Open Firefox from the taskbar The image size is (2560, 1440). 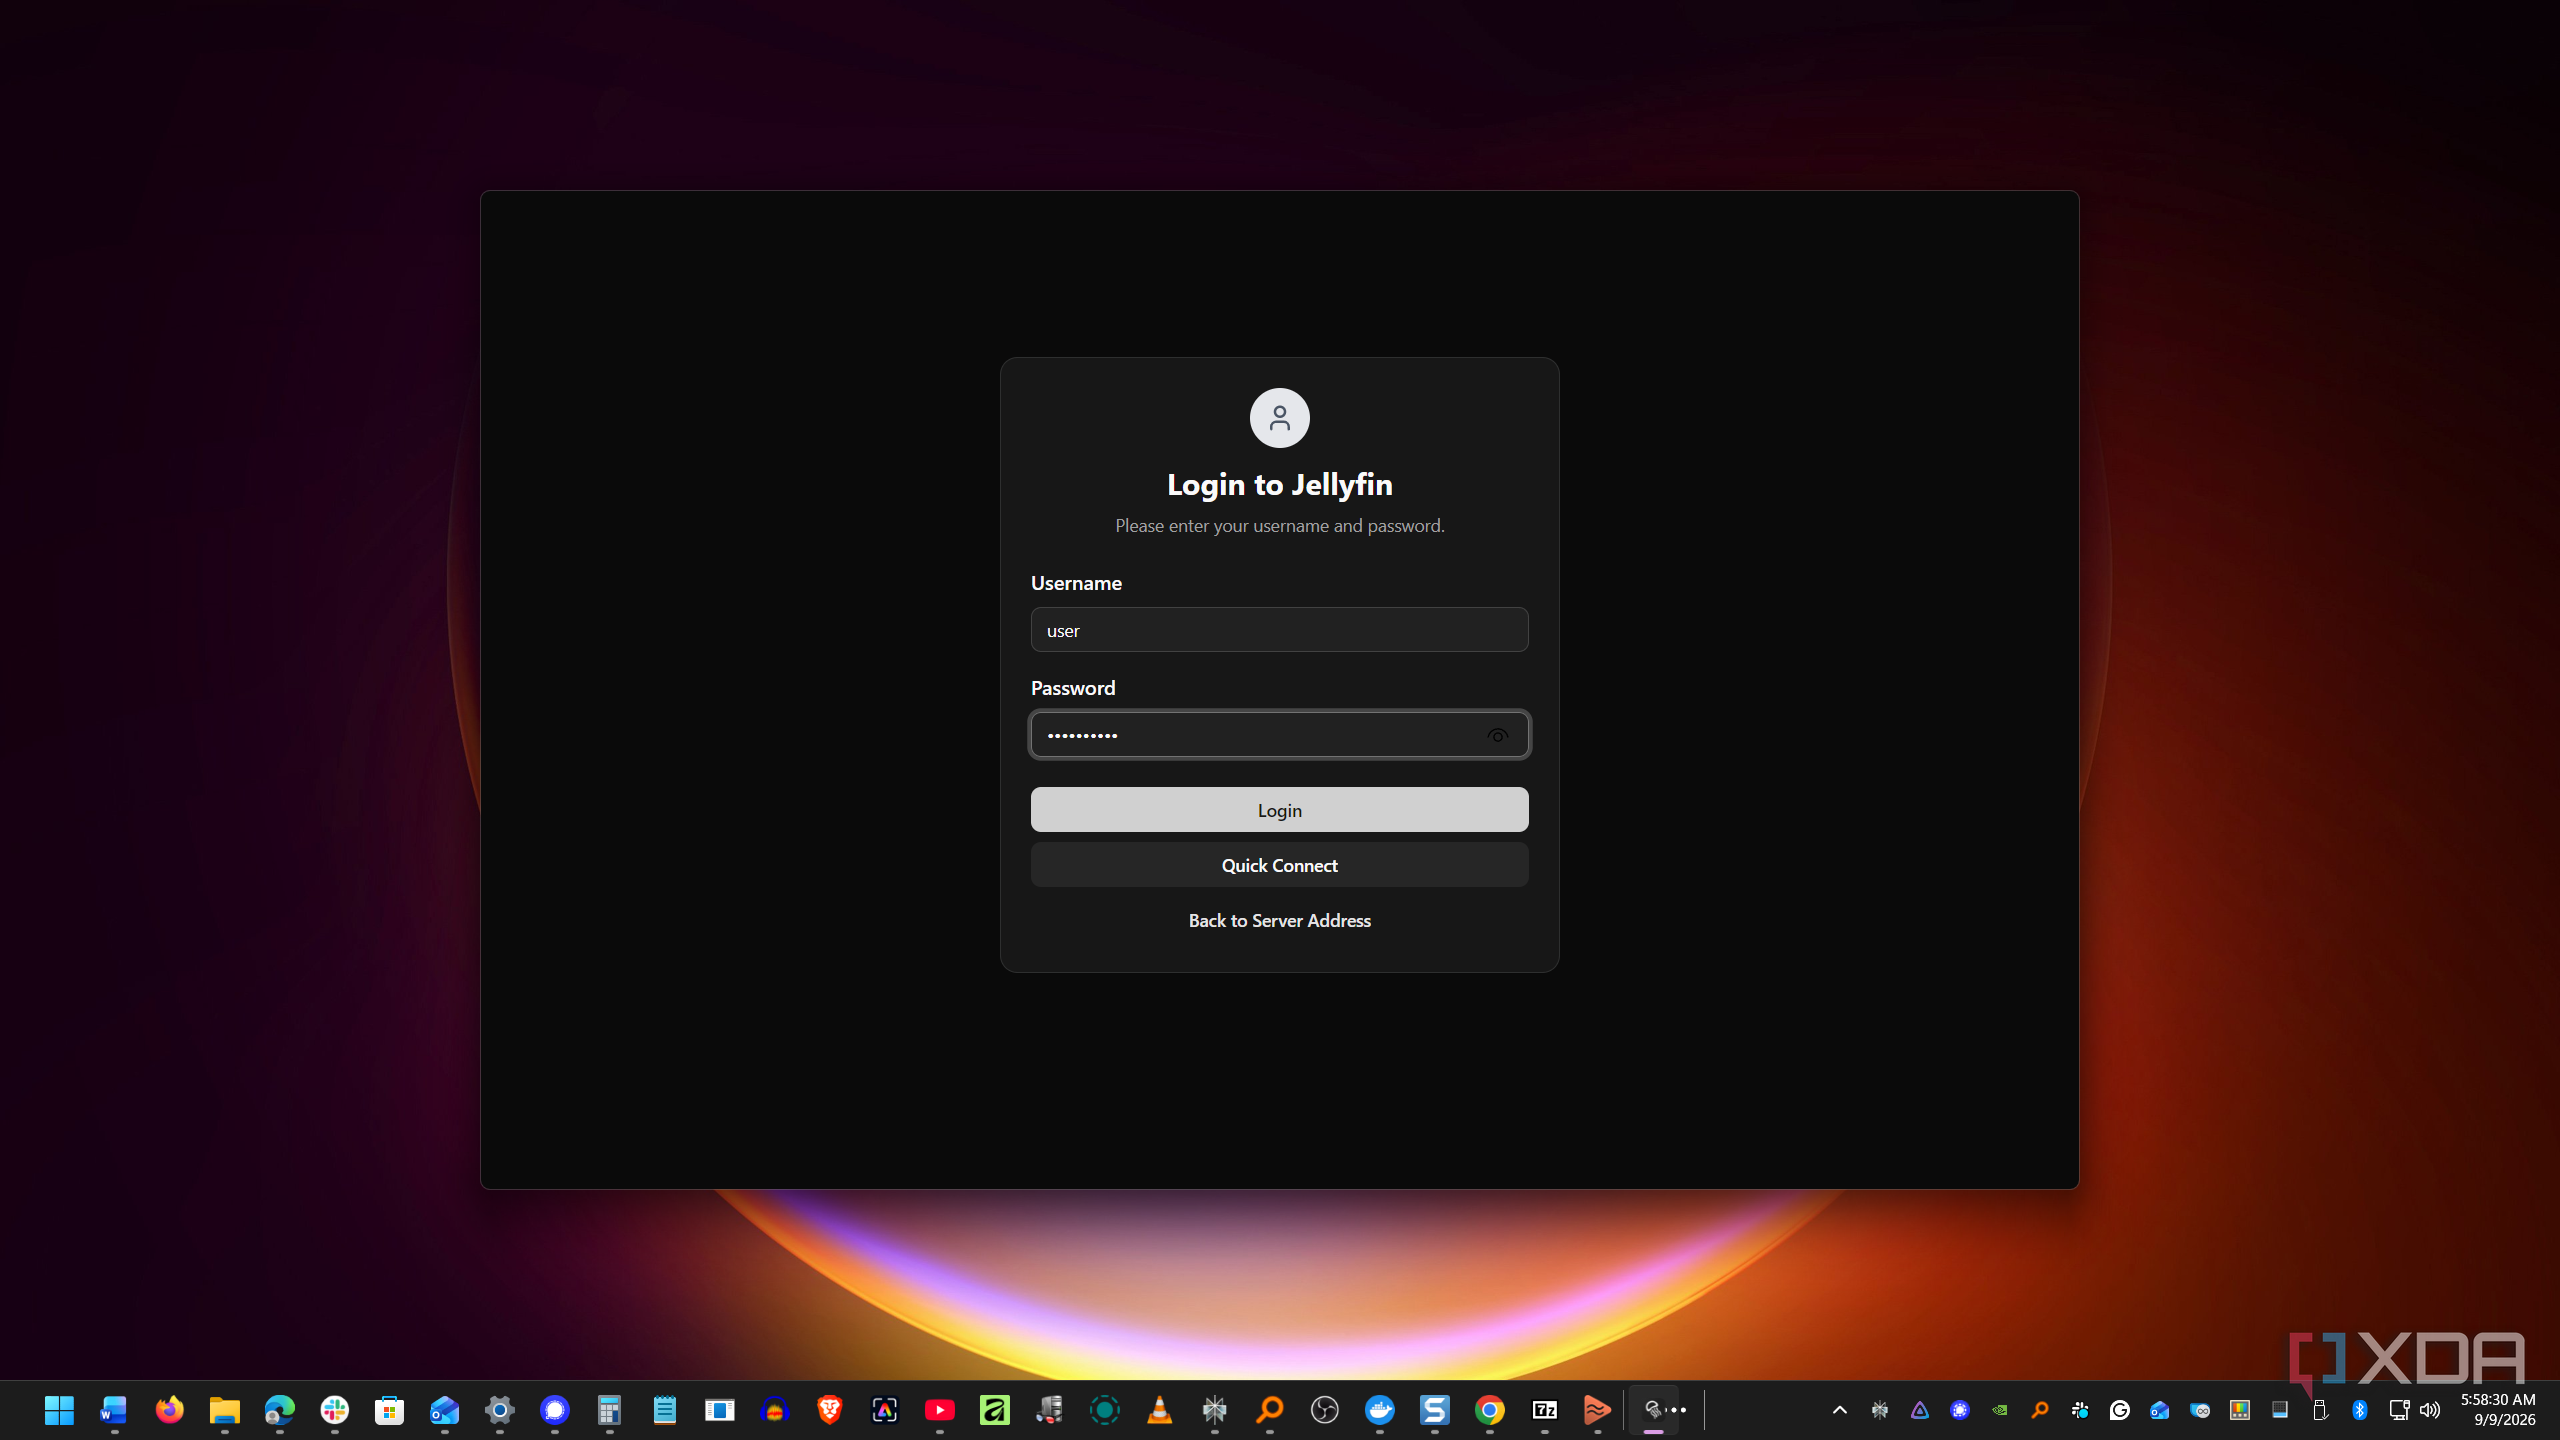(x=170, y=1410)
